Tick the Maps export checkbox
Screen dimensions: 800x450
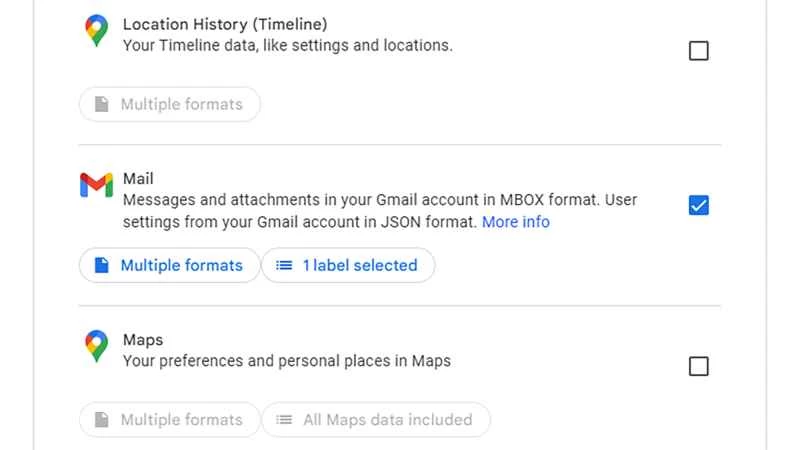[699, 366]
